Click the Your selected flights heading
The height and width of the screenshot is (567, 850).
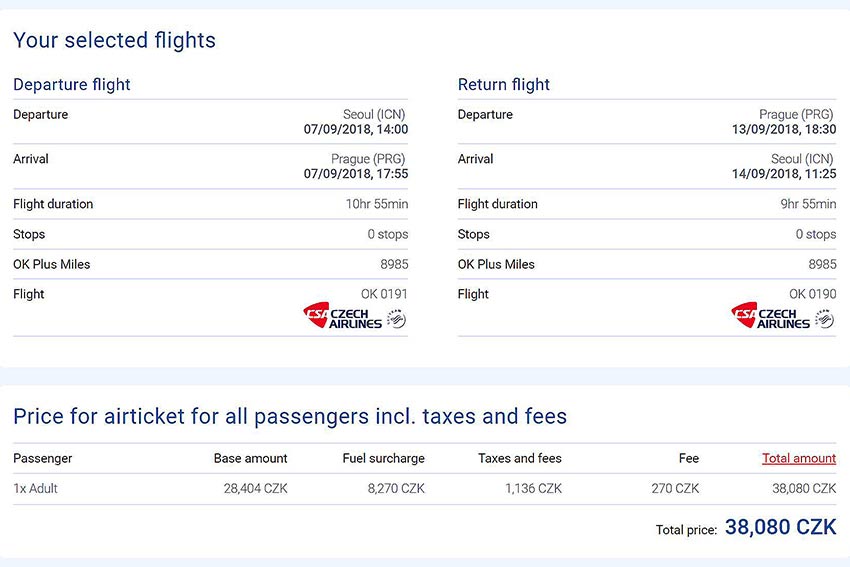tap(114, 41)
